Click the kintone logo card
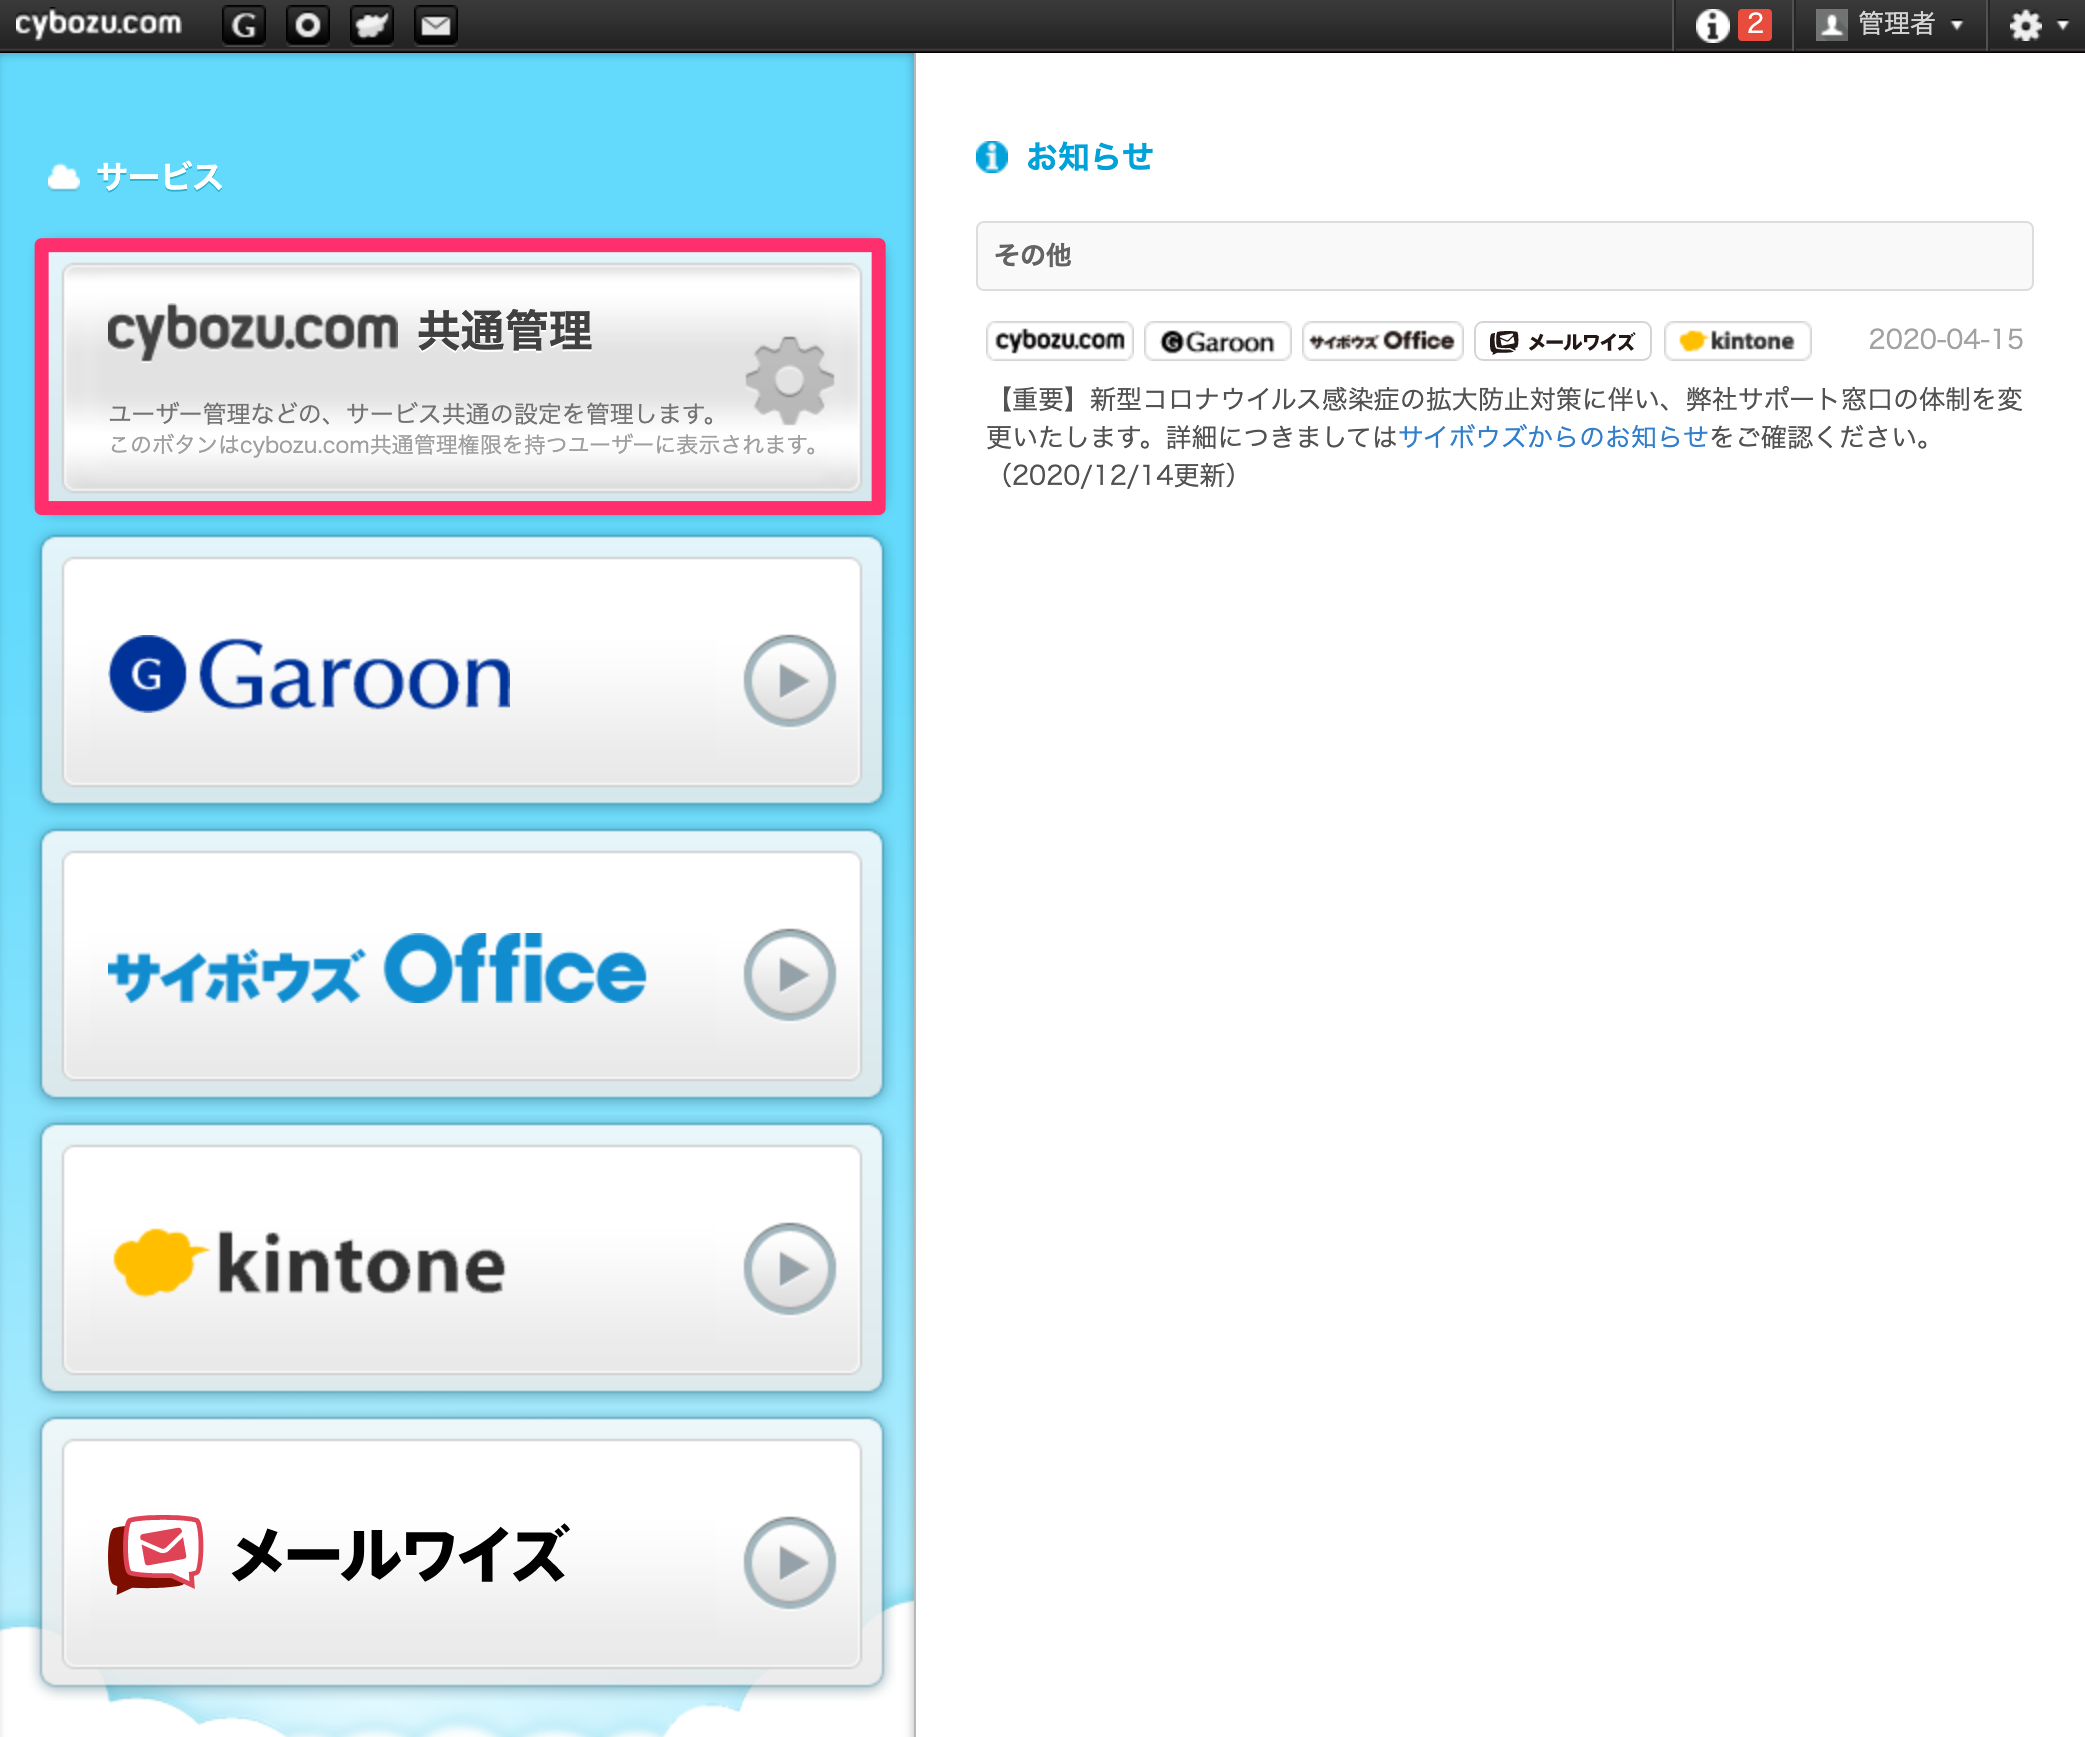The width and height of the screenshot is (2085, 1737). coord(310,1262)
